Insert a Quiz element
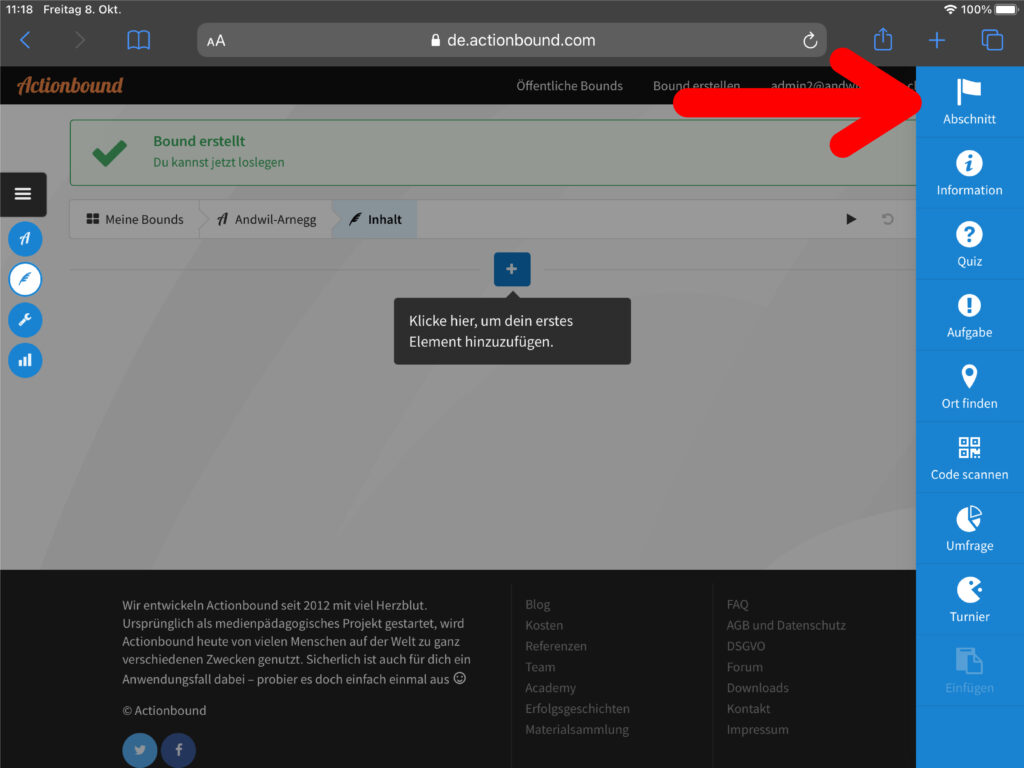The height and width of the screenshot is (768, 1024). coord(969,245)
